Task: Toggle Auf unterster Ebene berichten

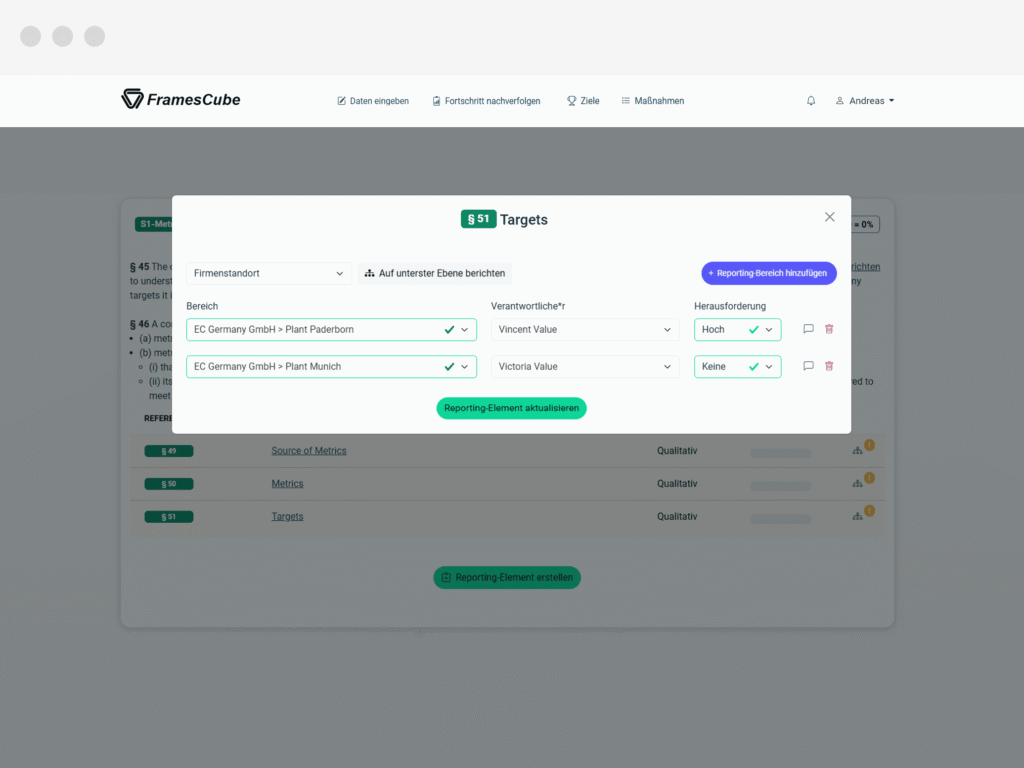Action: pos(435,273)
